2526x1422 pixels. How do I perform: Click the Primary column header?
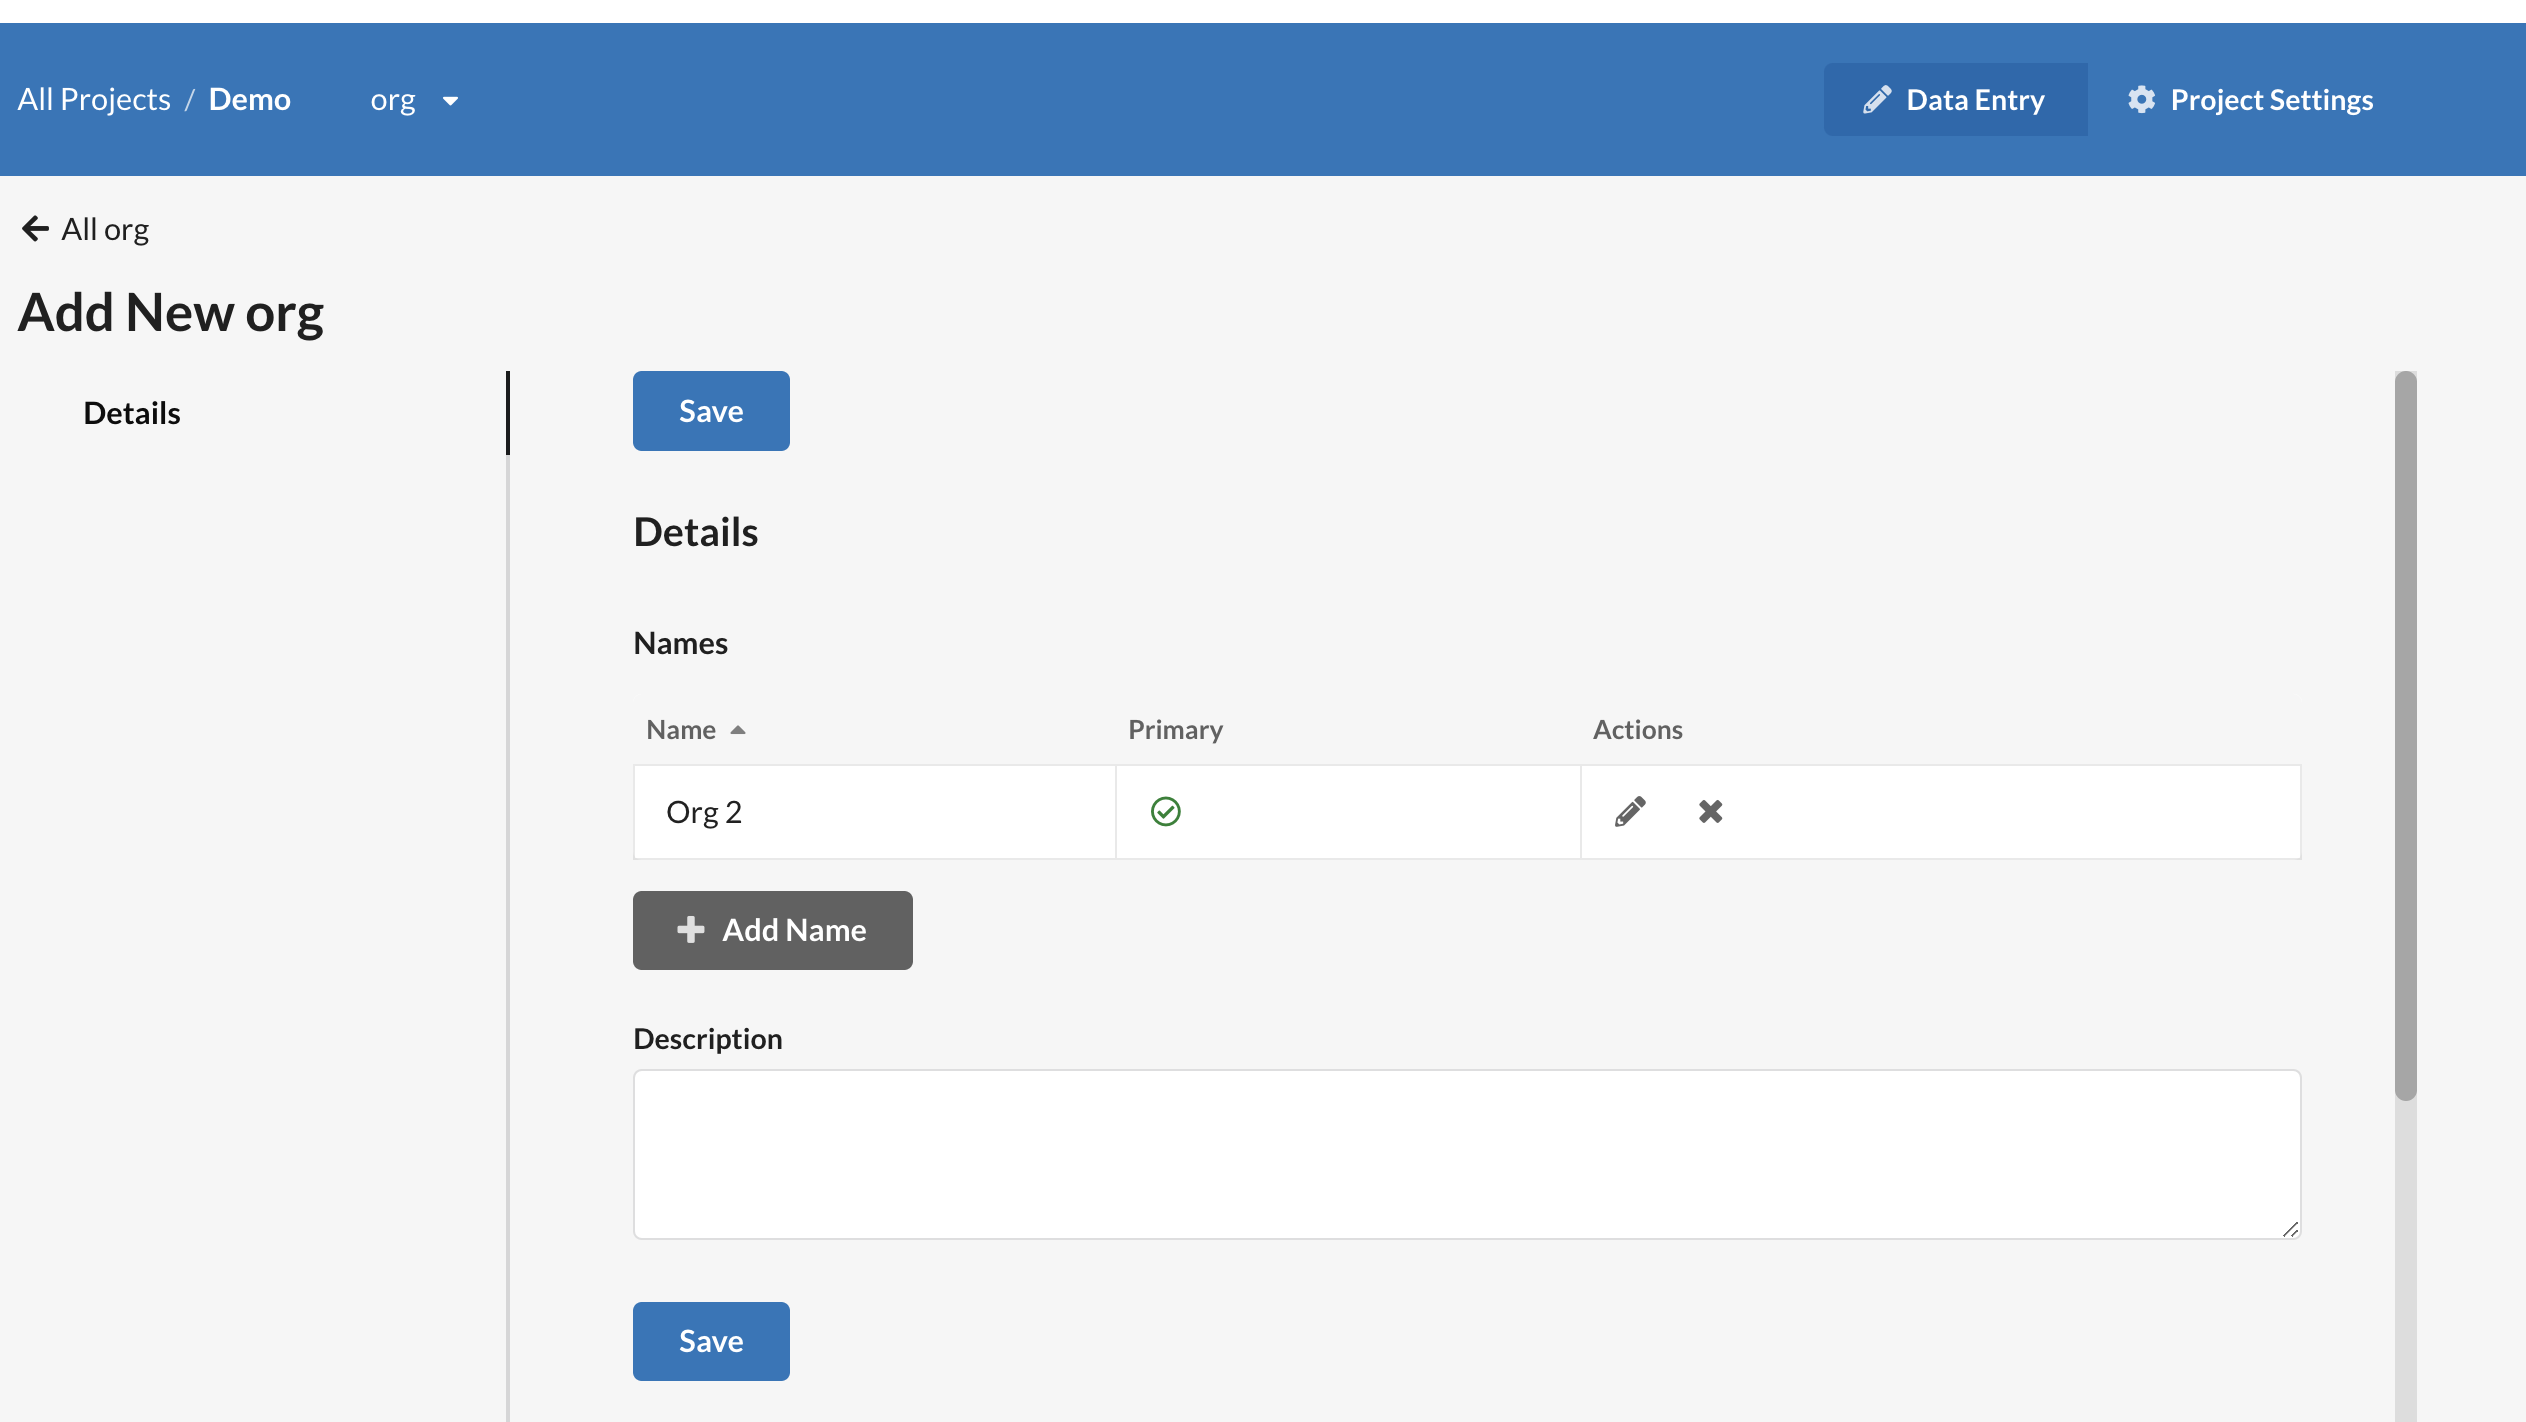pyautogui.click(x=1175, y=730)
